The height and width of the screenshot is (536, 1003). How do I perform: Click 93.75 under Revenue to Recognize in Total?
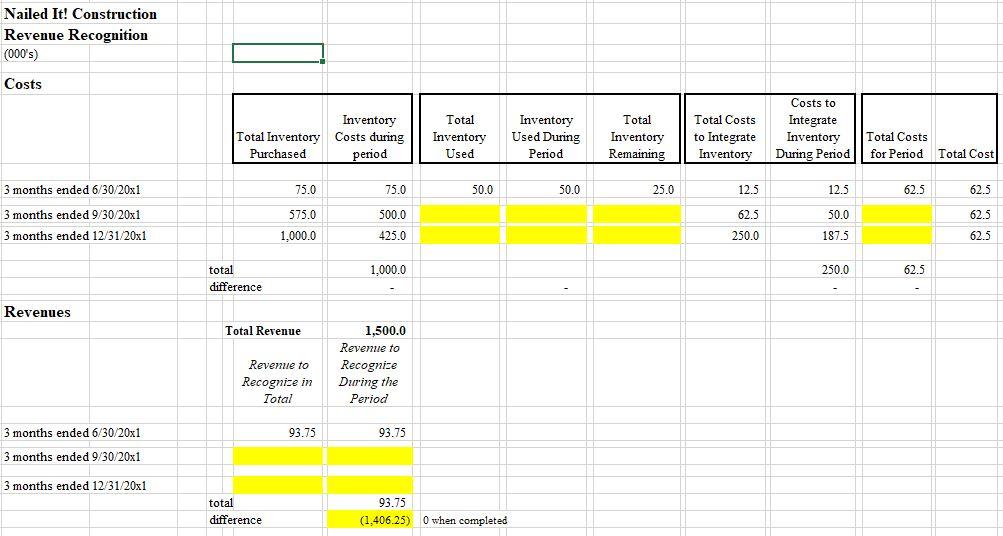(x=302, y=433)
